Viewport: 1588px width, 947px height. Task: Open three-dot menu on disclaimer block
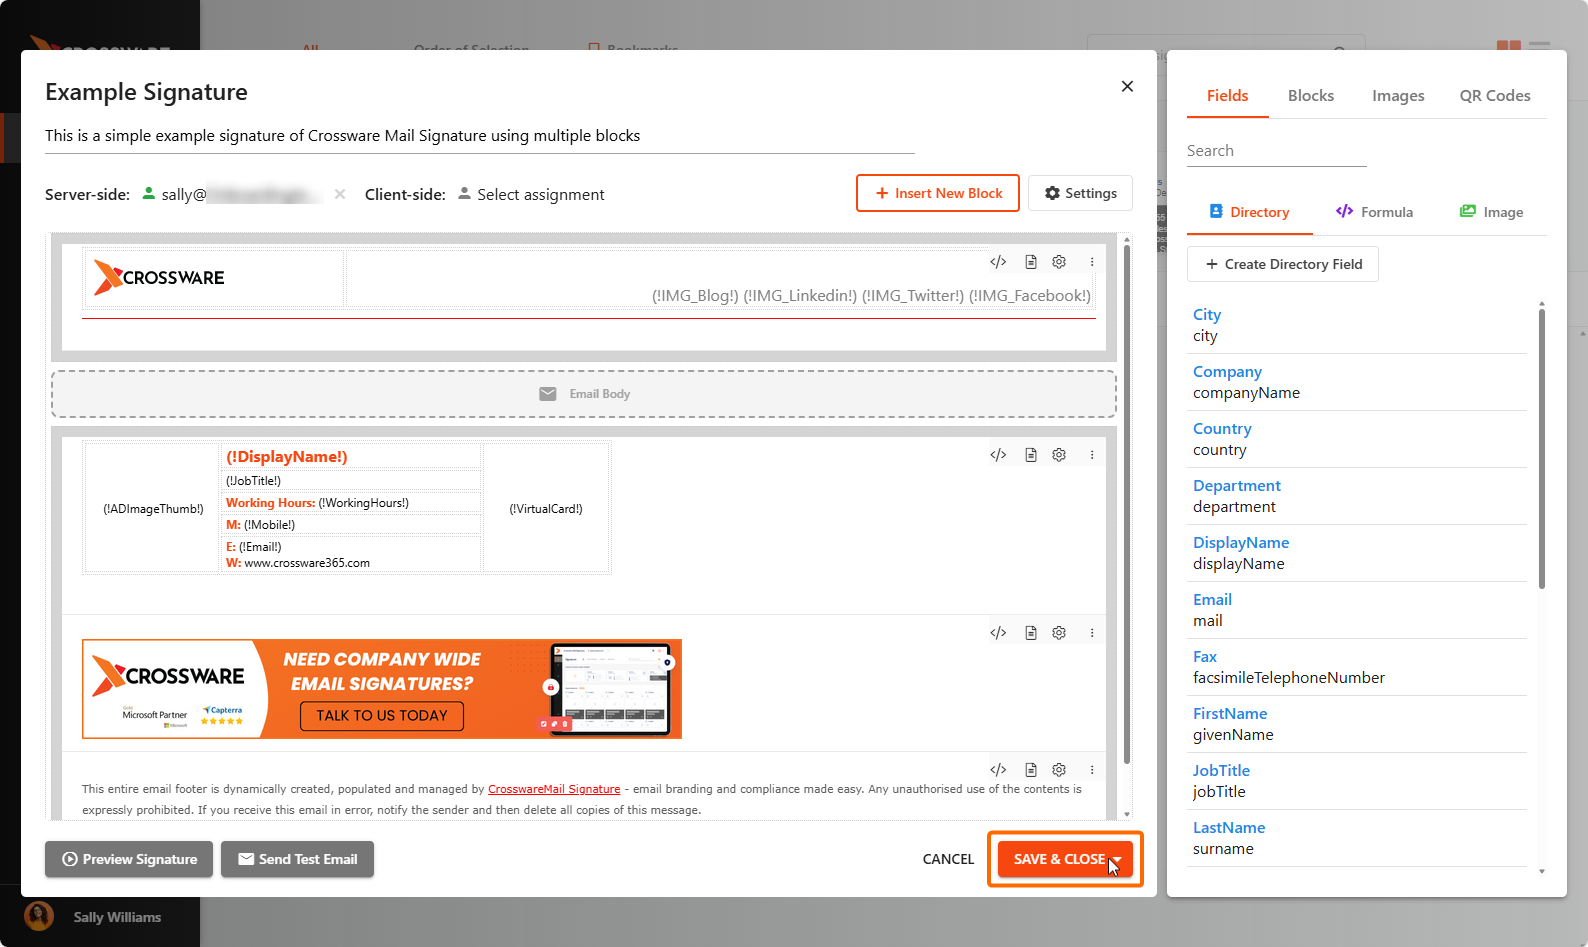[x=1092, y=770]
